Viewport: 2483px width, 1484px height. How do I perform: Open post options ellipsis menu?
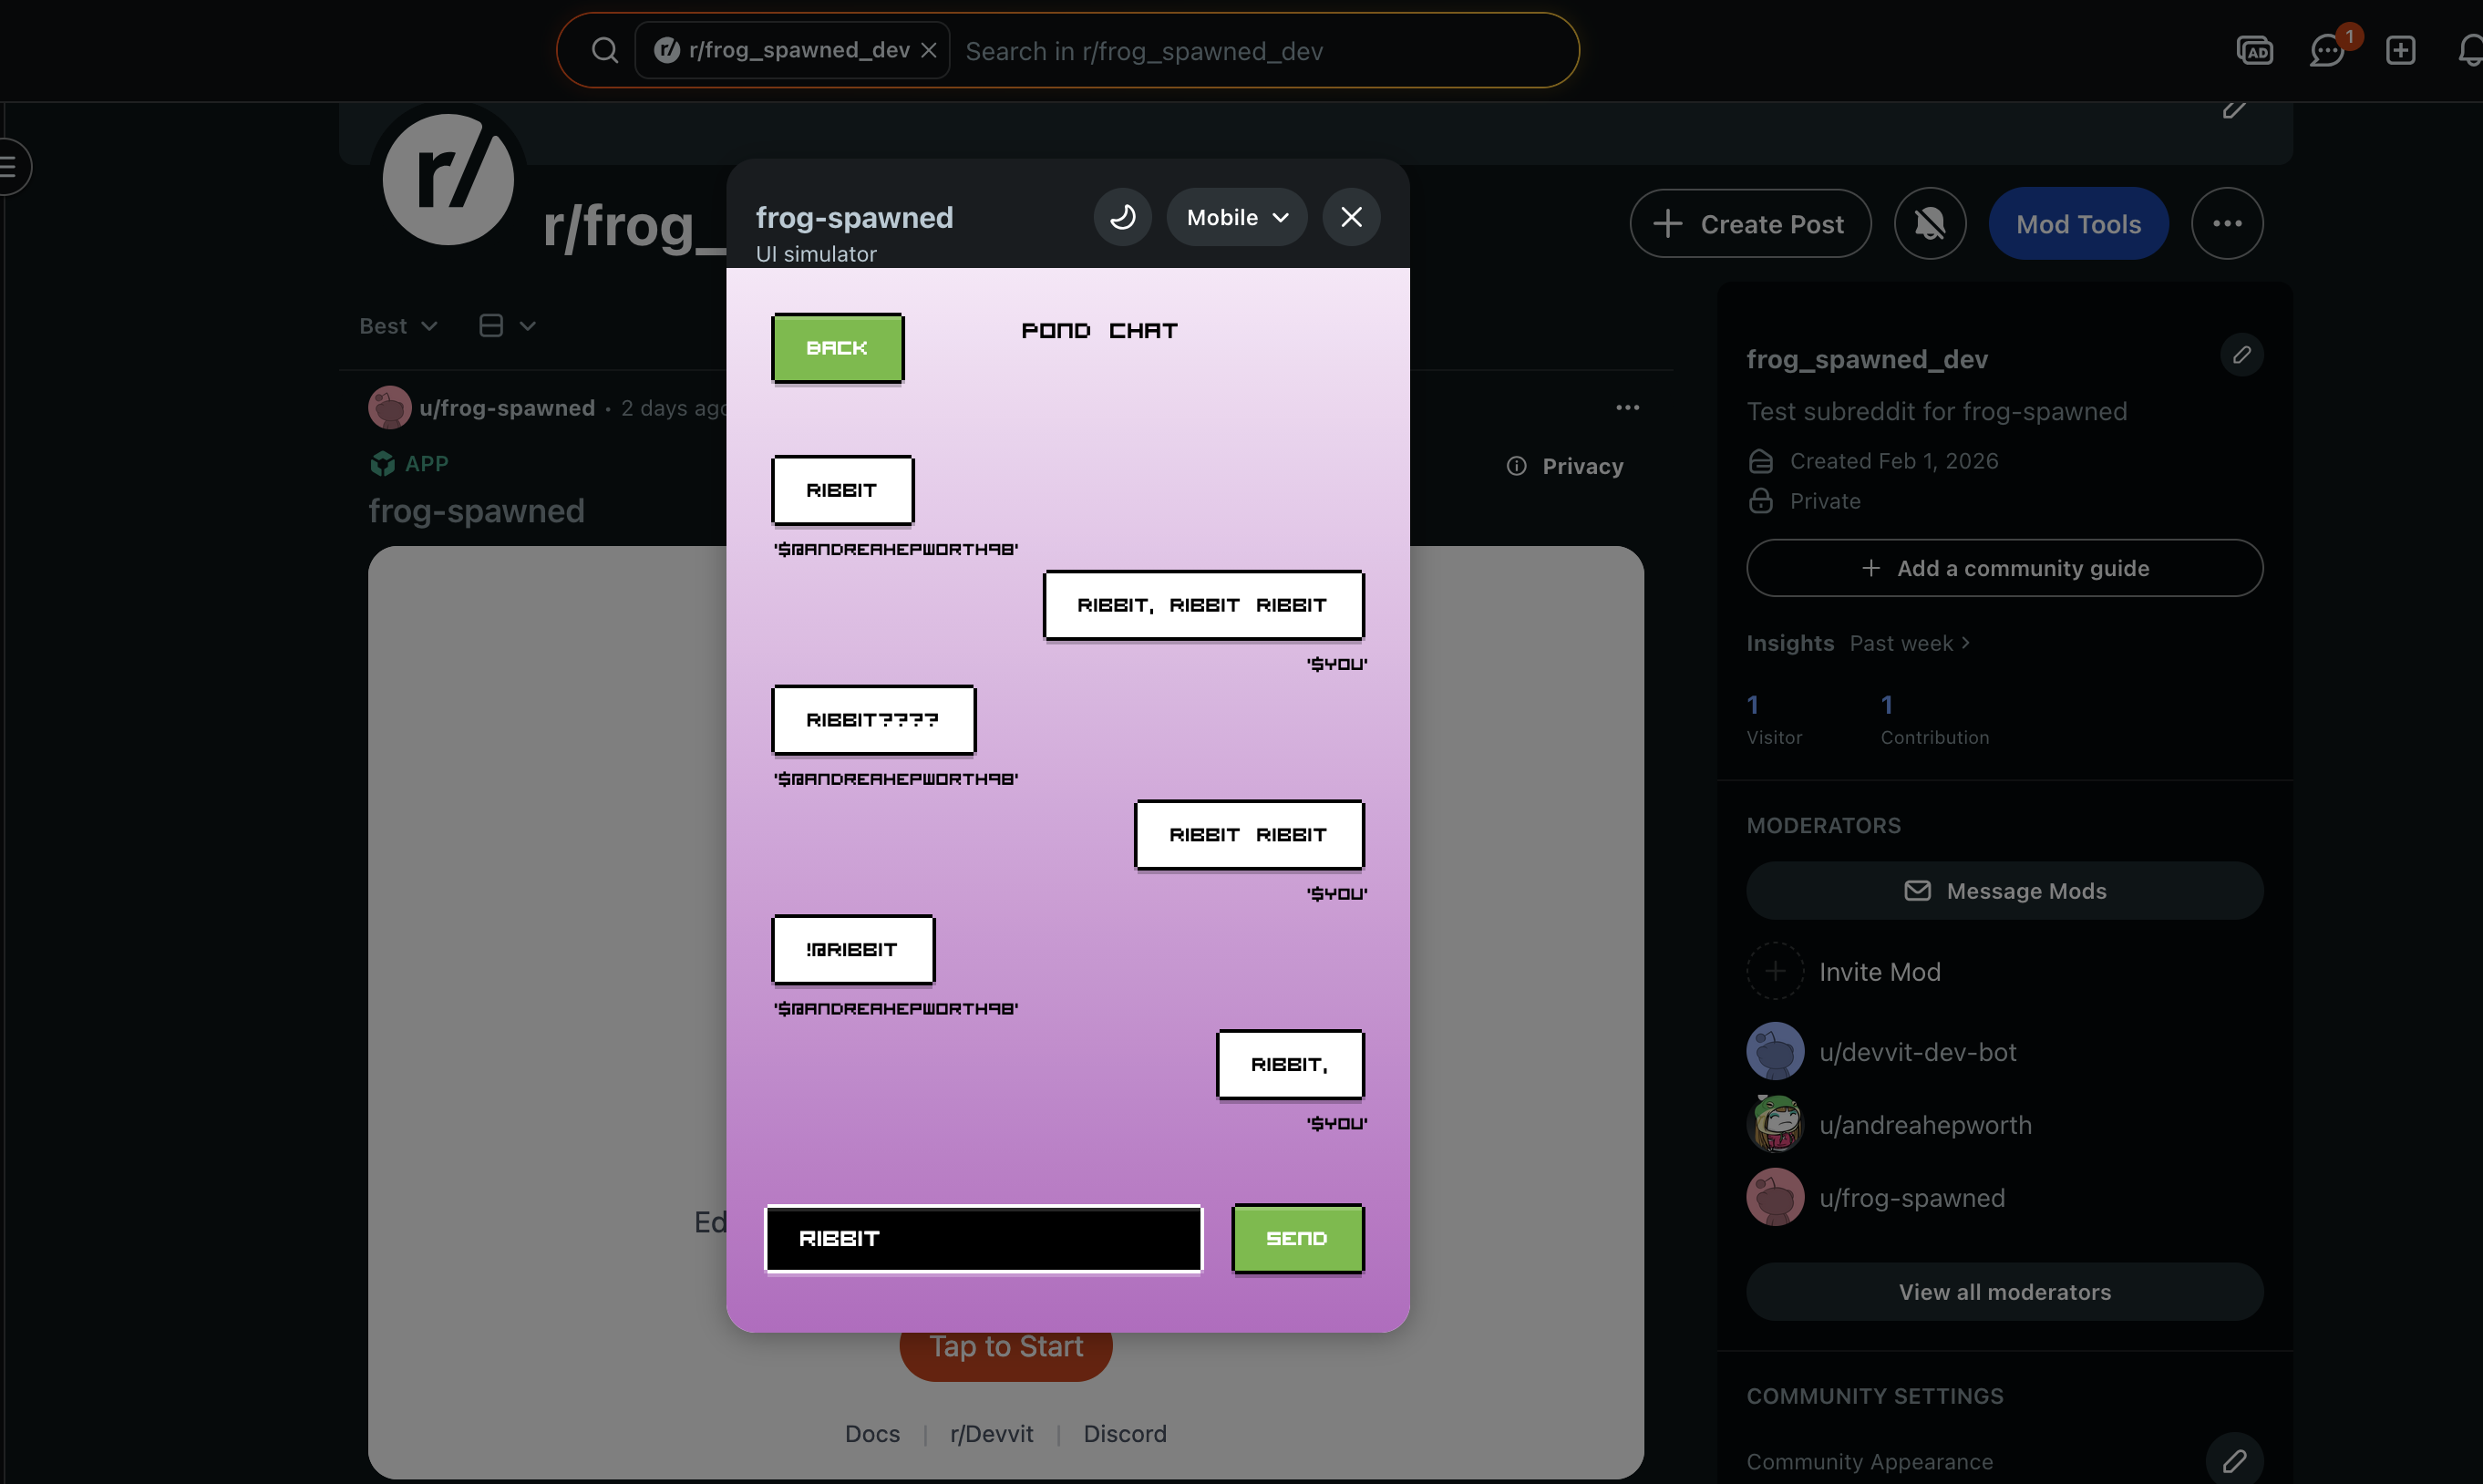click(x=1627, y=408)
